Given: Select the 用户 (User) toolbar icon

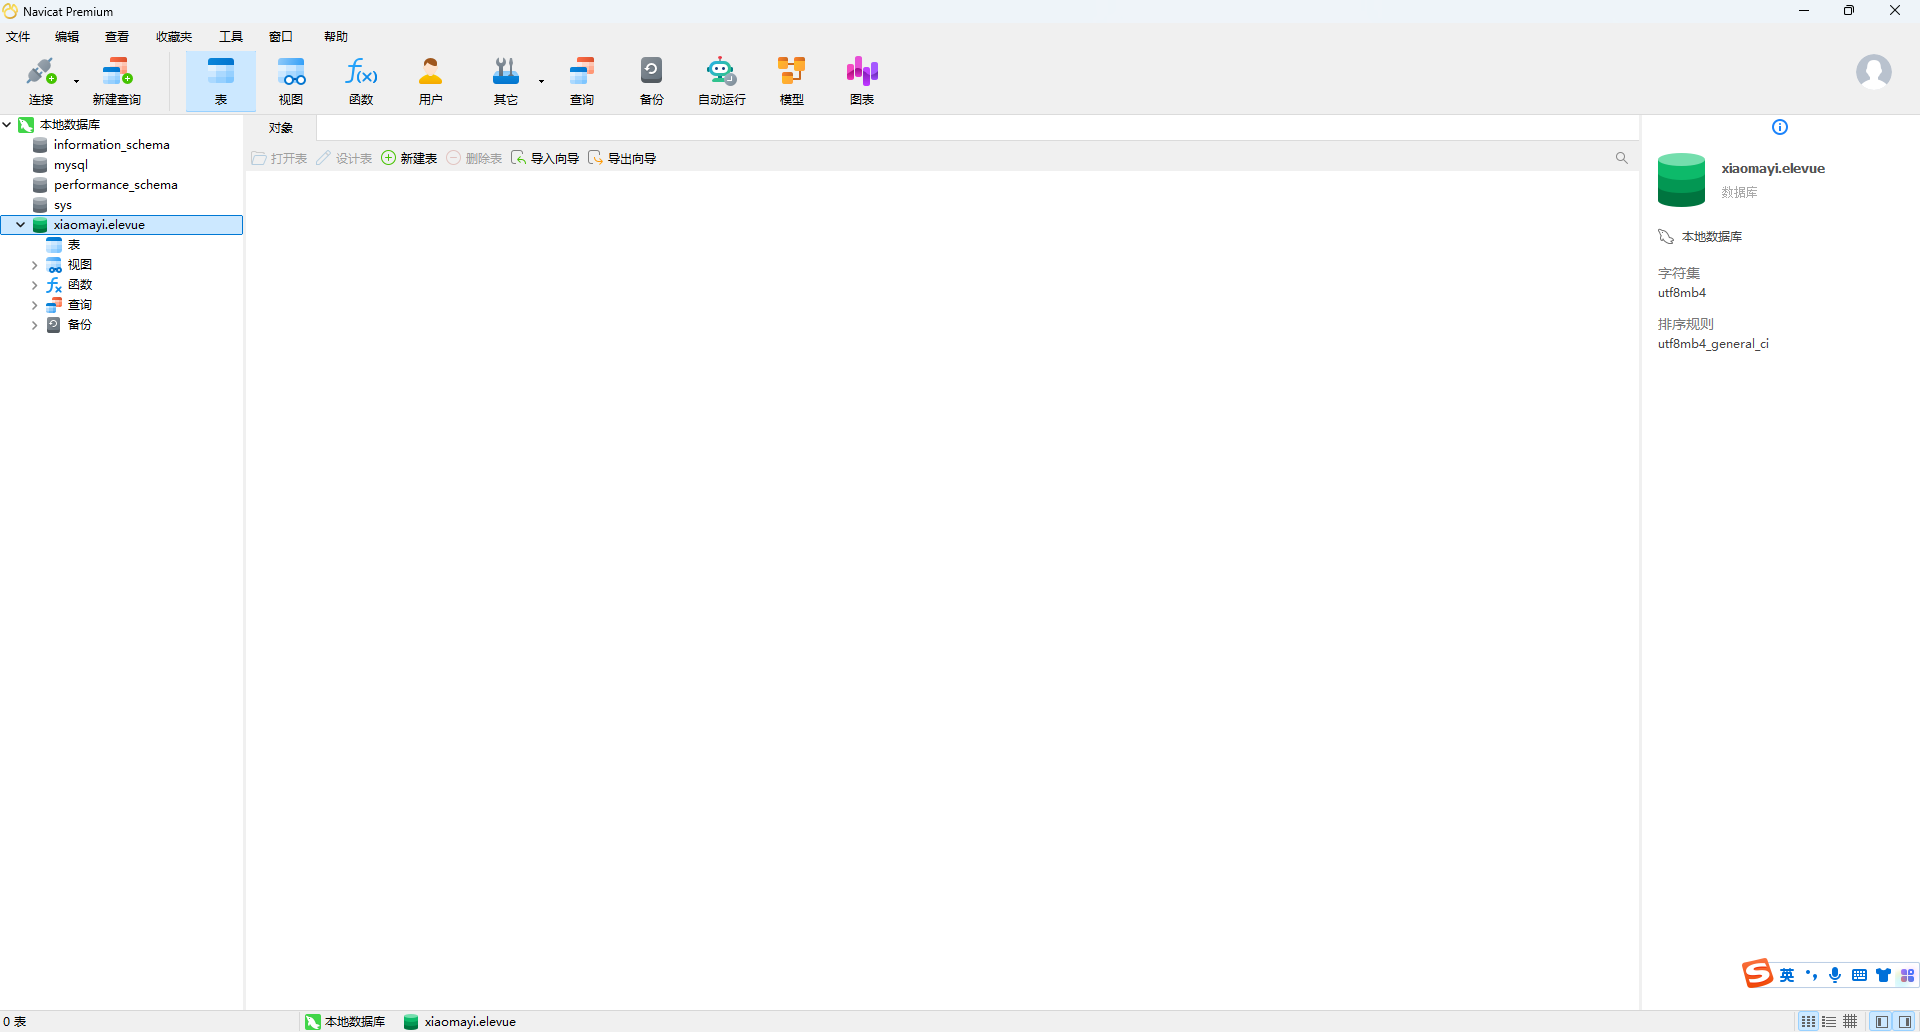Looking at the screenshot, I should (x=431, y=81).
